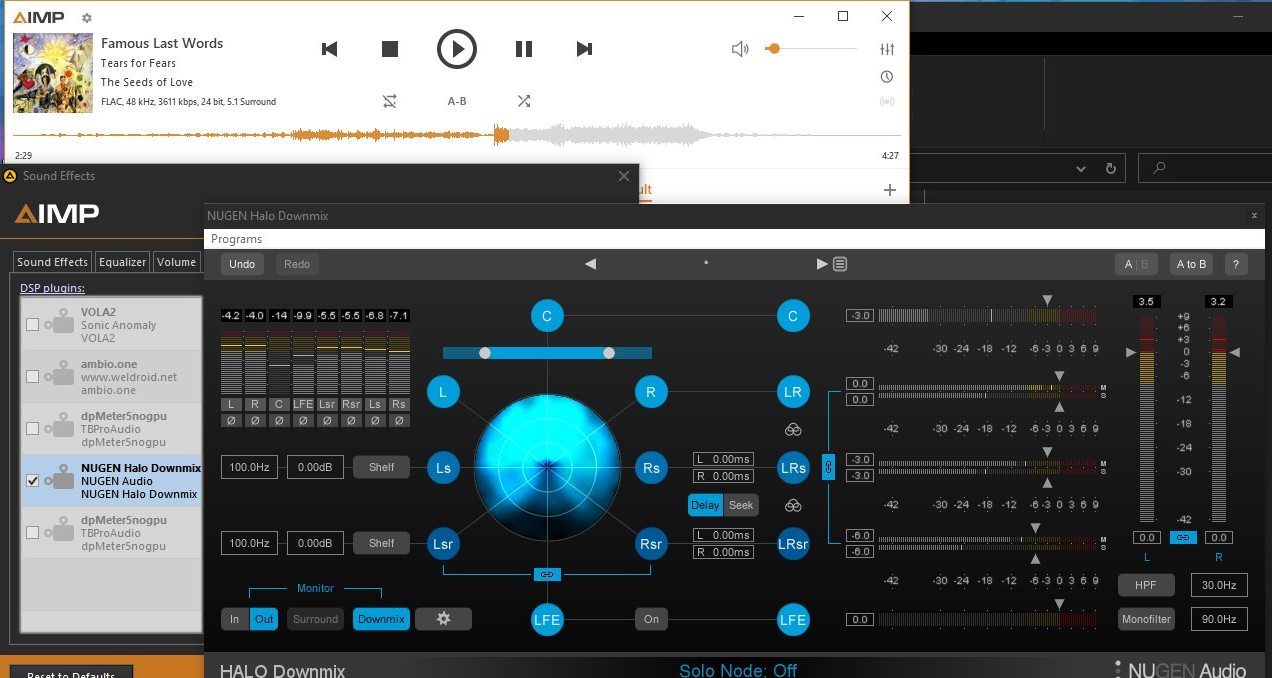Viewport: 1272px width, 678px height.
Task: Toggle the A|B comparison button
Action: pos(1137,264)
